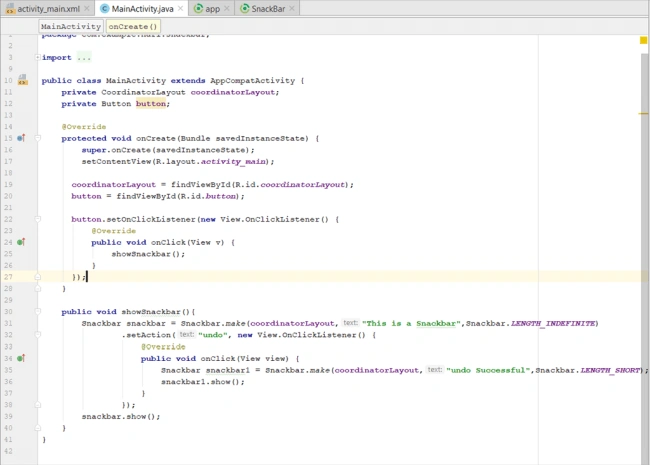This screenshot has height=465, width=650.
Task: Click the warning stripe mark in scrollbar
Action: pos(643,113)
